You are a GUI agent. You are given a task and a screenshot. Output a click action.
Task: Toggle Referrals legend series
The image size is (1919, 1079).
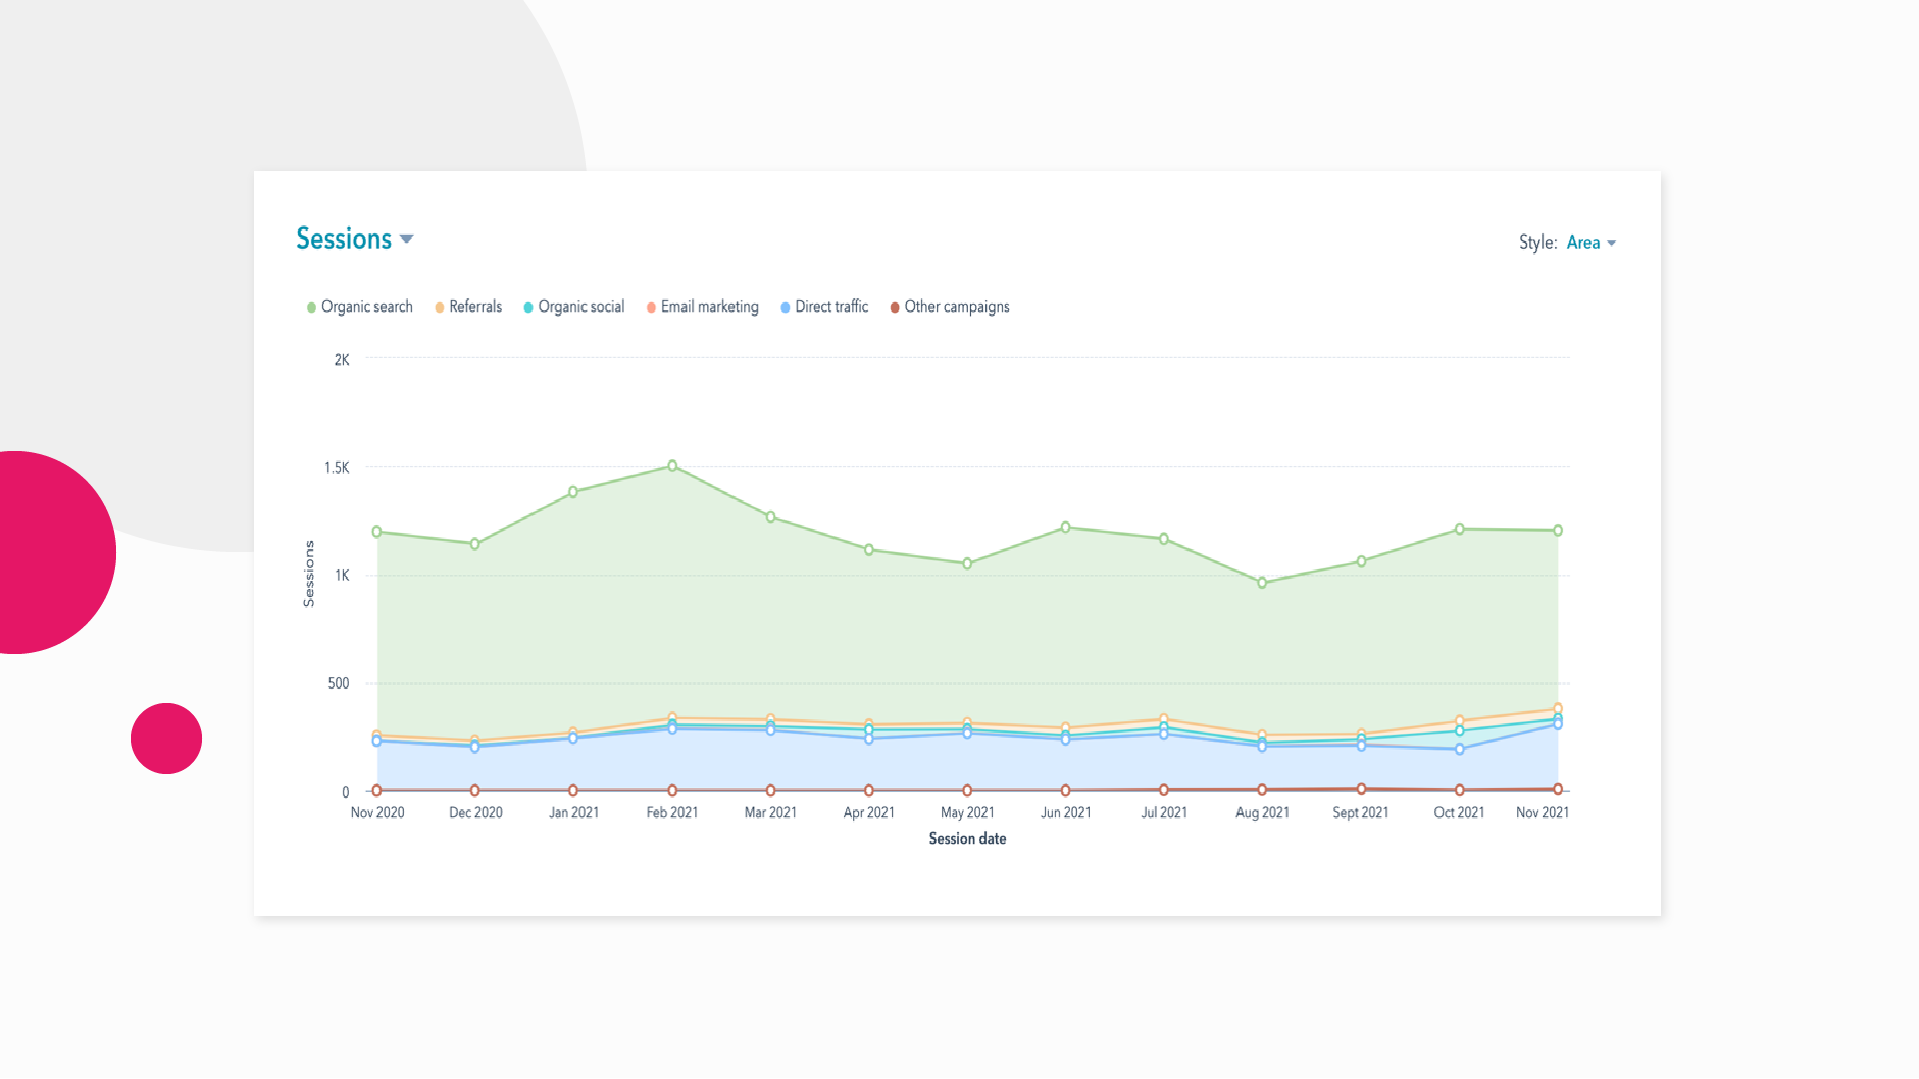pos(468,307)
